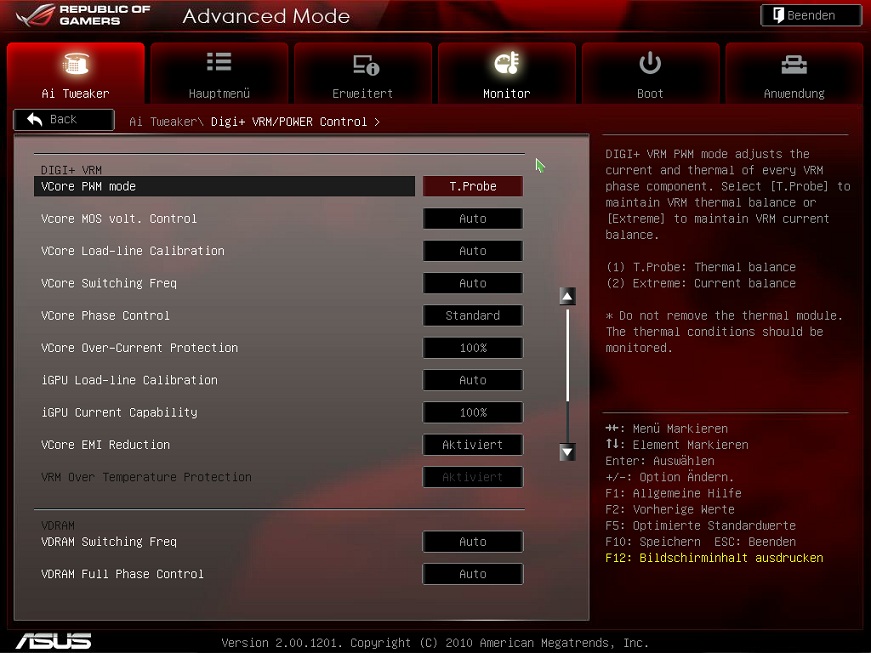Select the Boot tab
Viewport: 871px width, 653px height.
coord(650,73)
